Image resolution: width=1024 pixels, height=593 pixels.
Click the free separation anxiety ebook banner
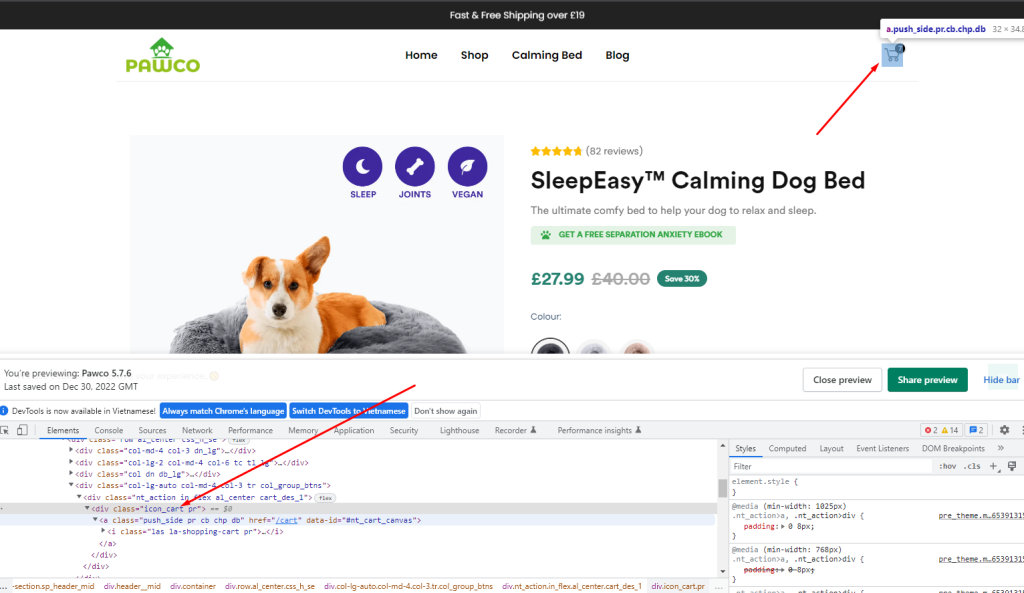click(633, 235)
